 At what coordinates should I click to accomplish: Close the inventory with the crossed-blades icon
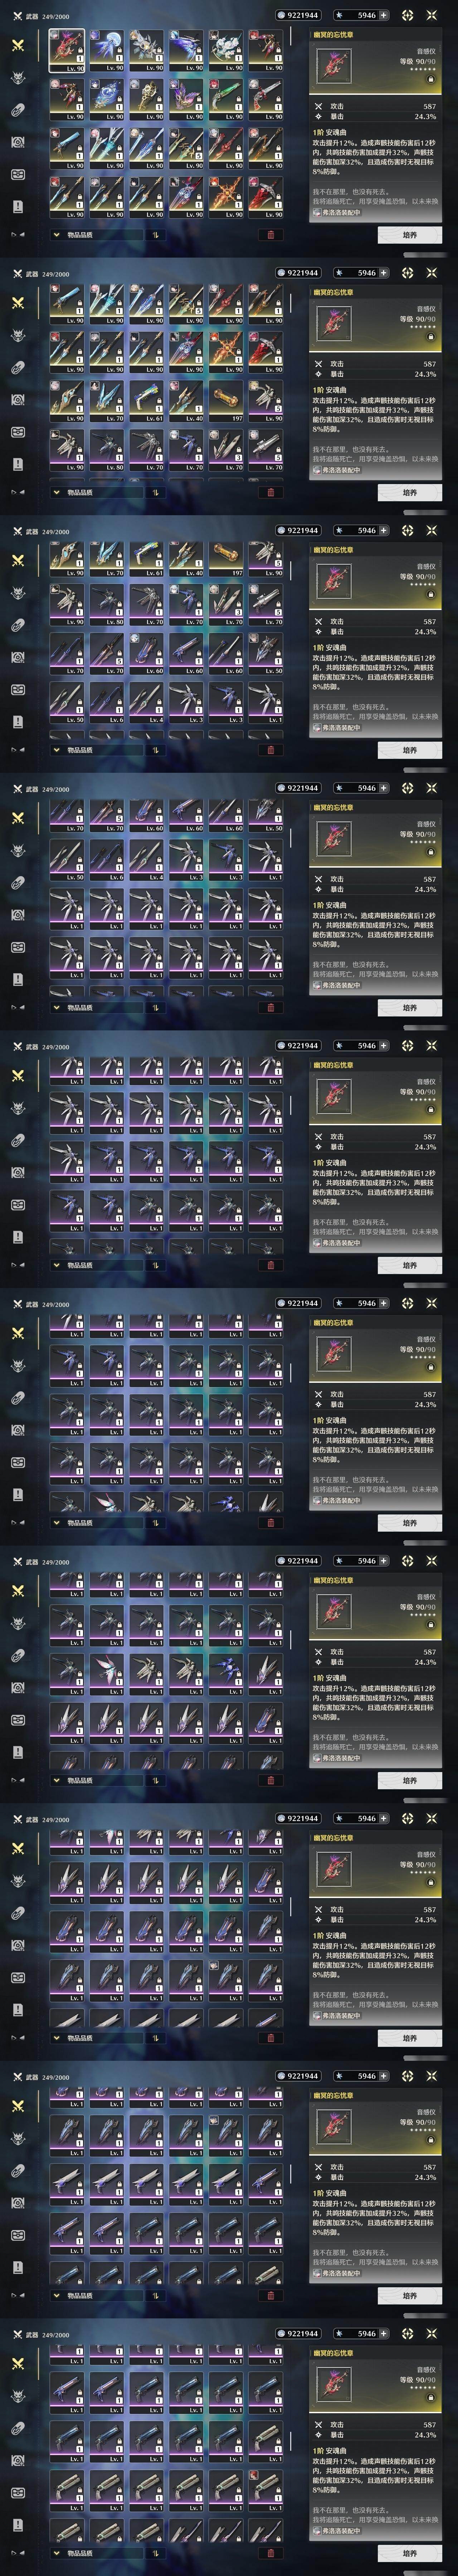point(432,15)
